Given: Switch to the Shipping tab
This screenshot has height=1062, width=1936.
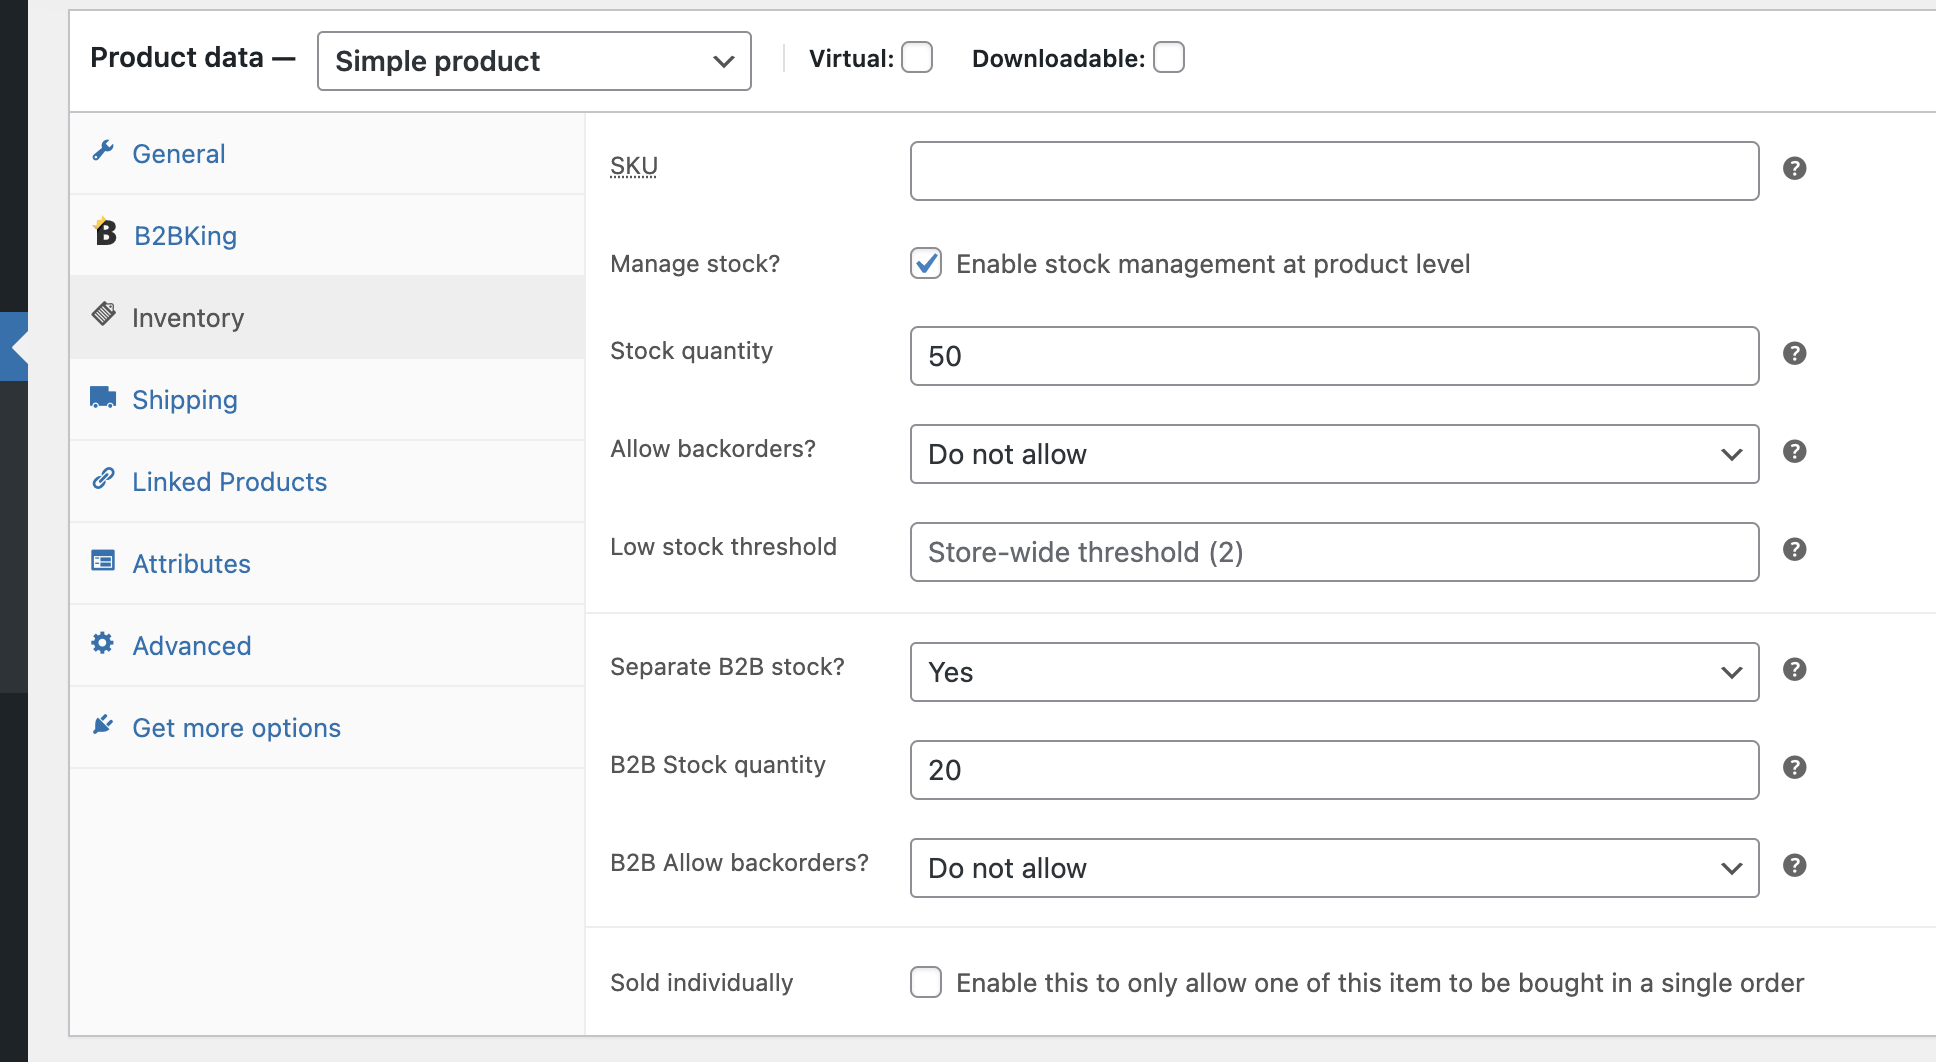Looking at the screenshot, I should pyautogui.click(x=185, y=399).
